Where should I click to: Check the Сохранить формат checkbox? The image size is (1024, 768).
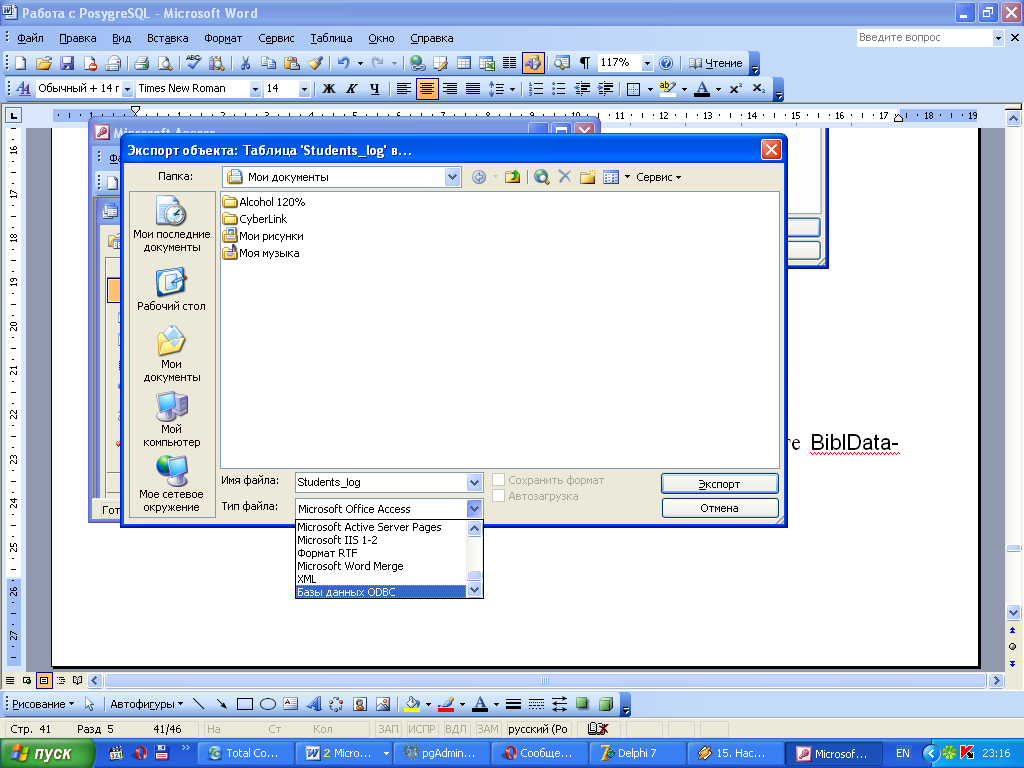(x=498, y=480)
